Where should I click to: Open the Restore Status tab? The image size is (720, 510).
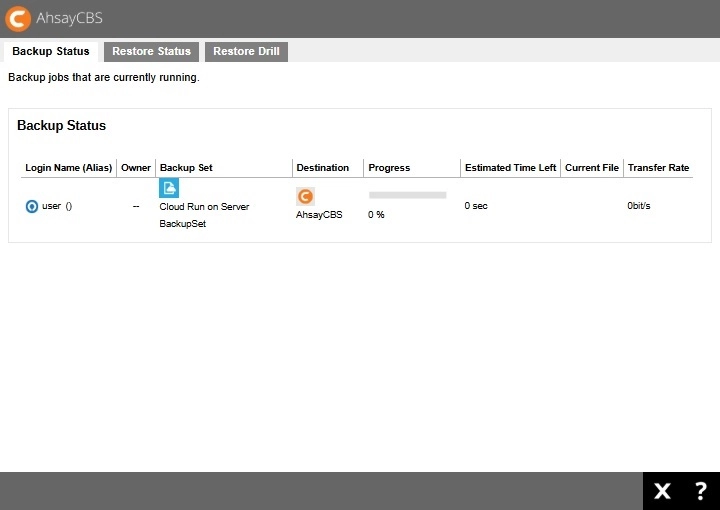pyautogui.click(x=152, y=51)
